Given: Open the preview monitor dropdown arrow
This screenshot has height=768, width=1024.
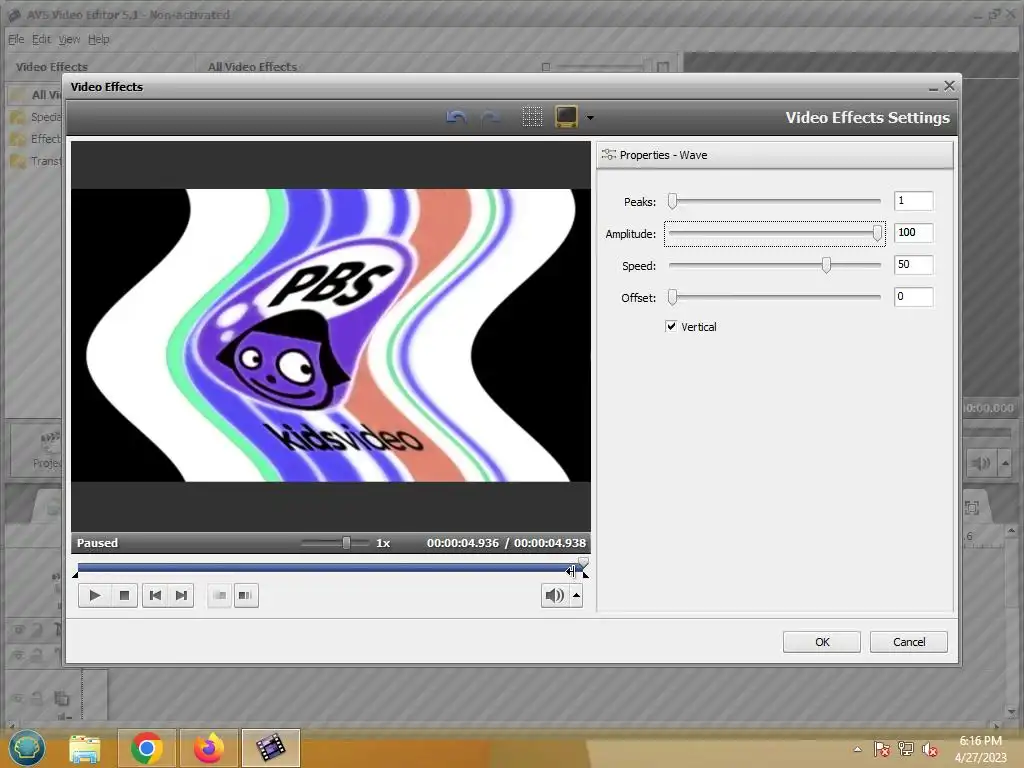Looking at the screenshot, I should point(590,118).
